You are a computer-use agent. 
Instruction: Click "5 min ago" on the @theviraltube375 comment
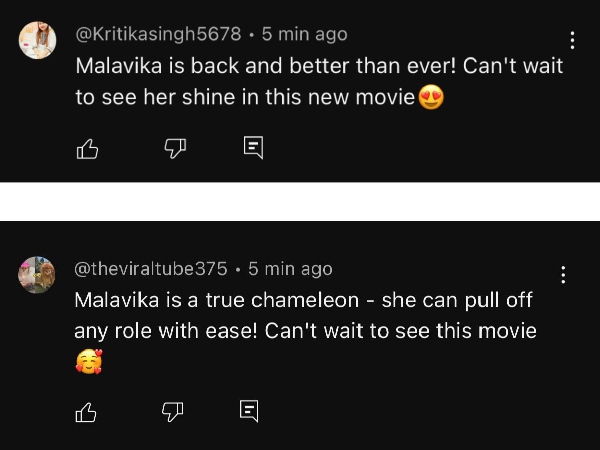coord(290,268)
